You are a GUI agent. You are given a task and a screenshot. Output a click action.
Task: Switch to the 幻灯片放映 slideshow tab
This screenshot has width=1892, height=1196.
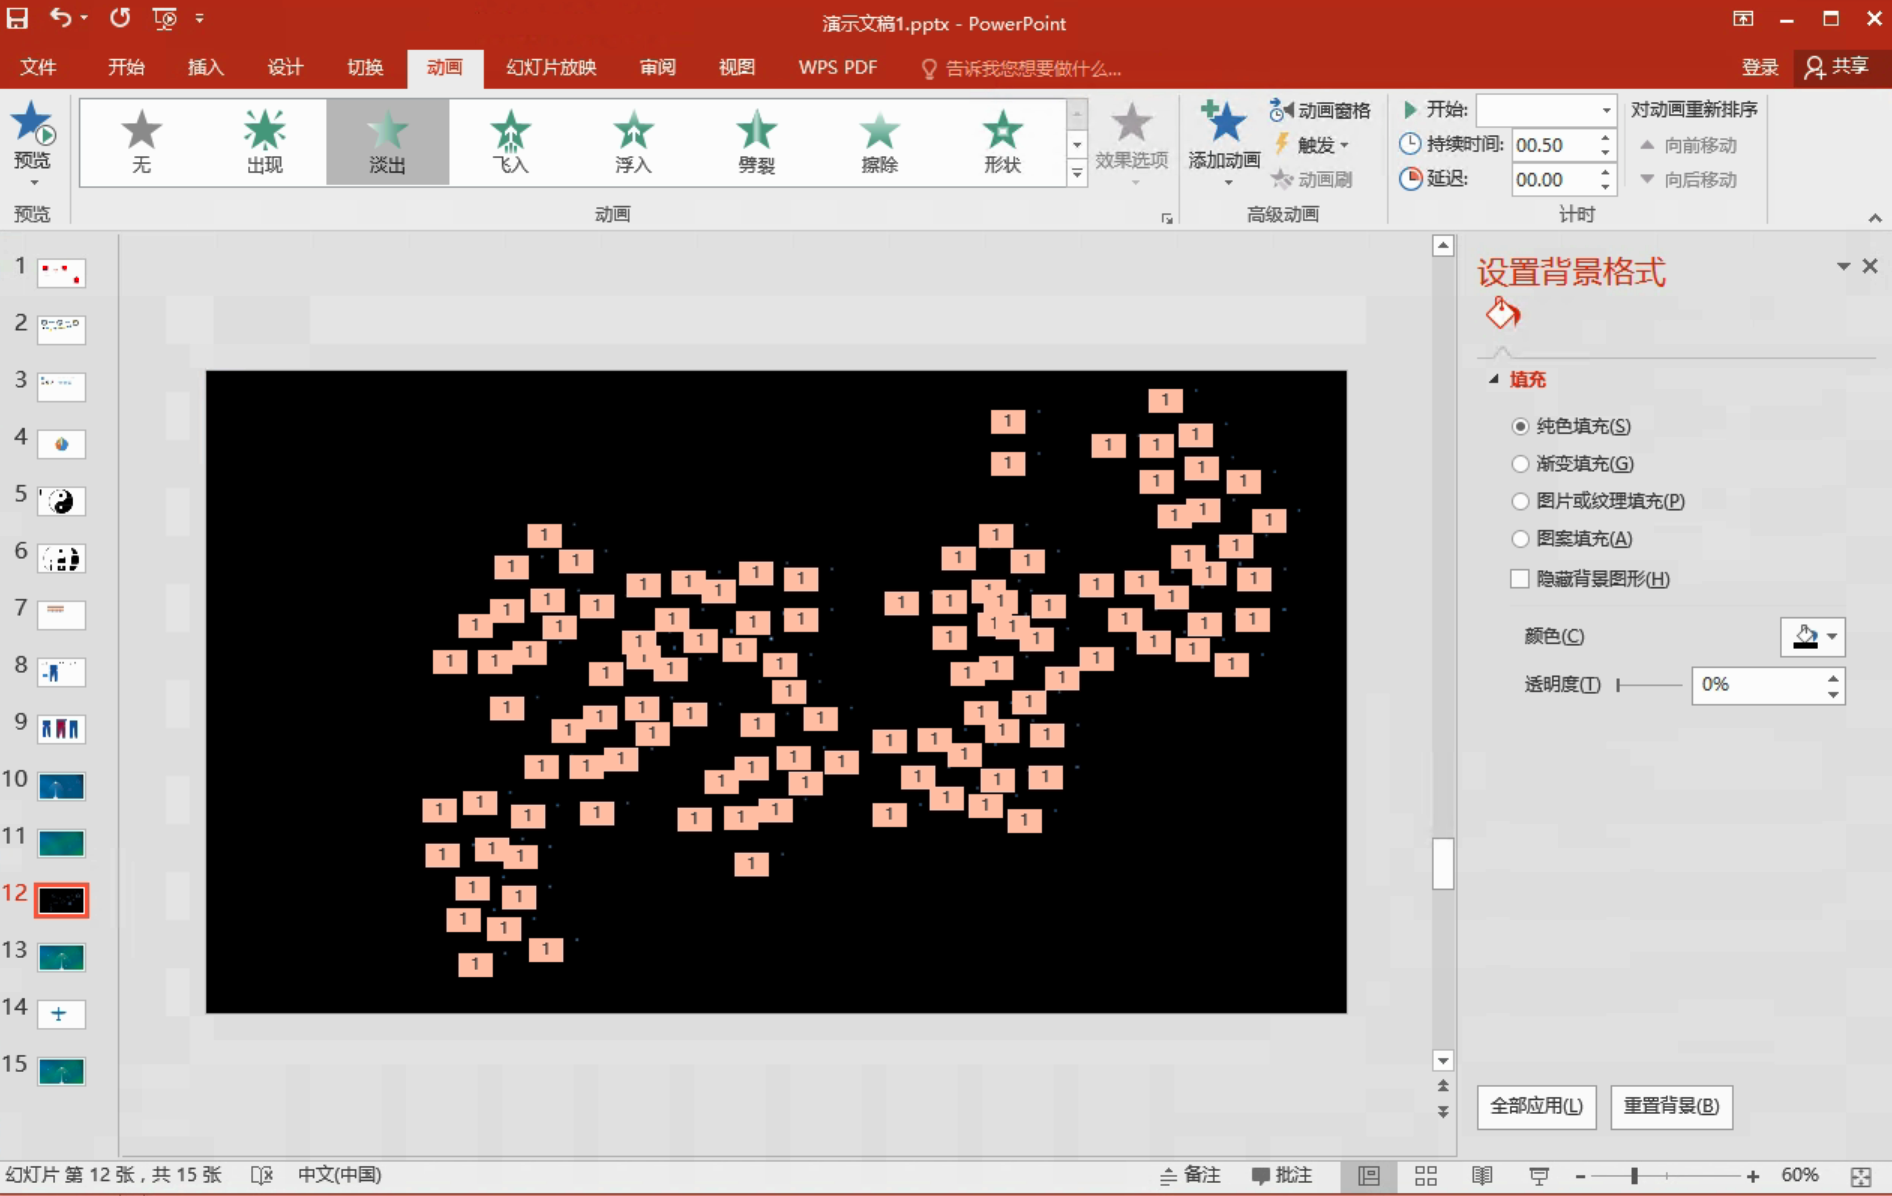pyautogui.click(x=551, y=67)
